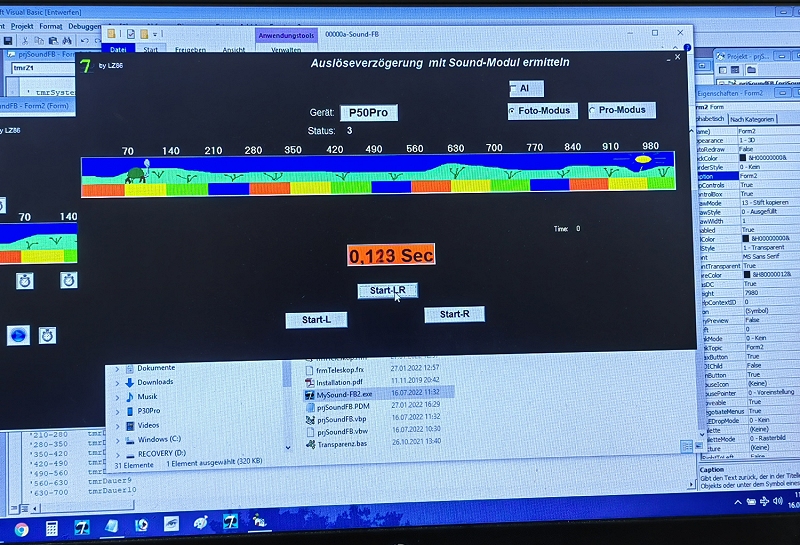Viewport: 800px width, 545px height.
Task: Click the Installation.pdf file
Action: point(340,381)
